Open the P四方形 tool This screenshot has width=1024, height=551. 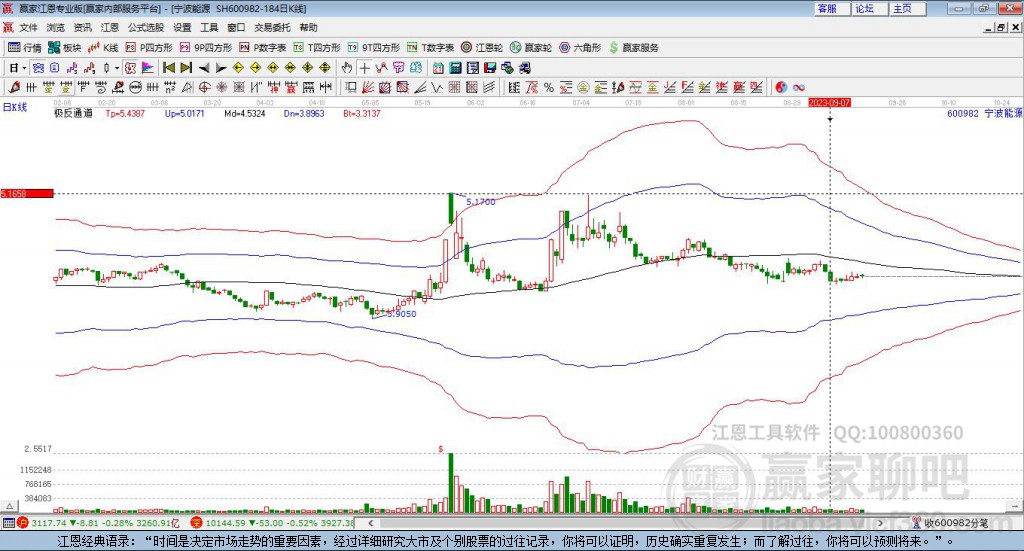click(149, 48)
